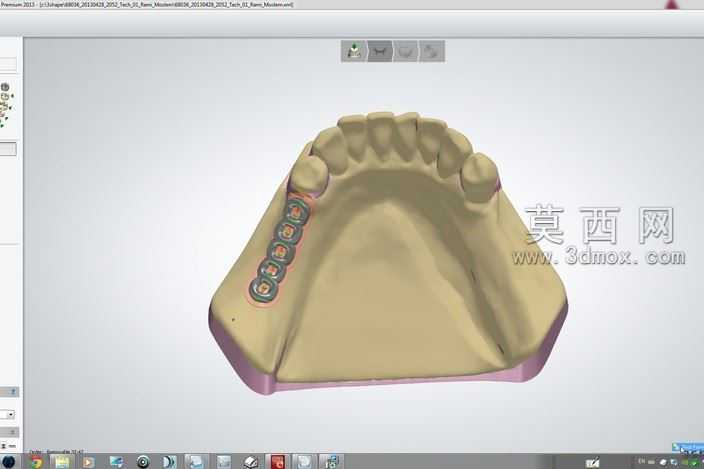Image resolution: width=704 pixels, height=469 pixels.
Task: Click the empty grey box in left panel
Action: (8, 149)
